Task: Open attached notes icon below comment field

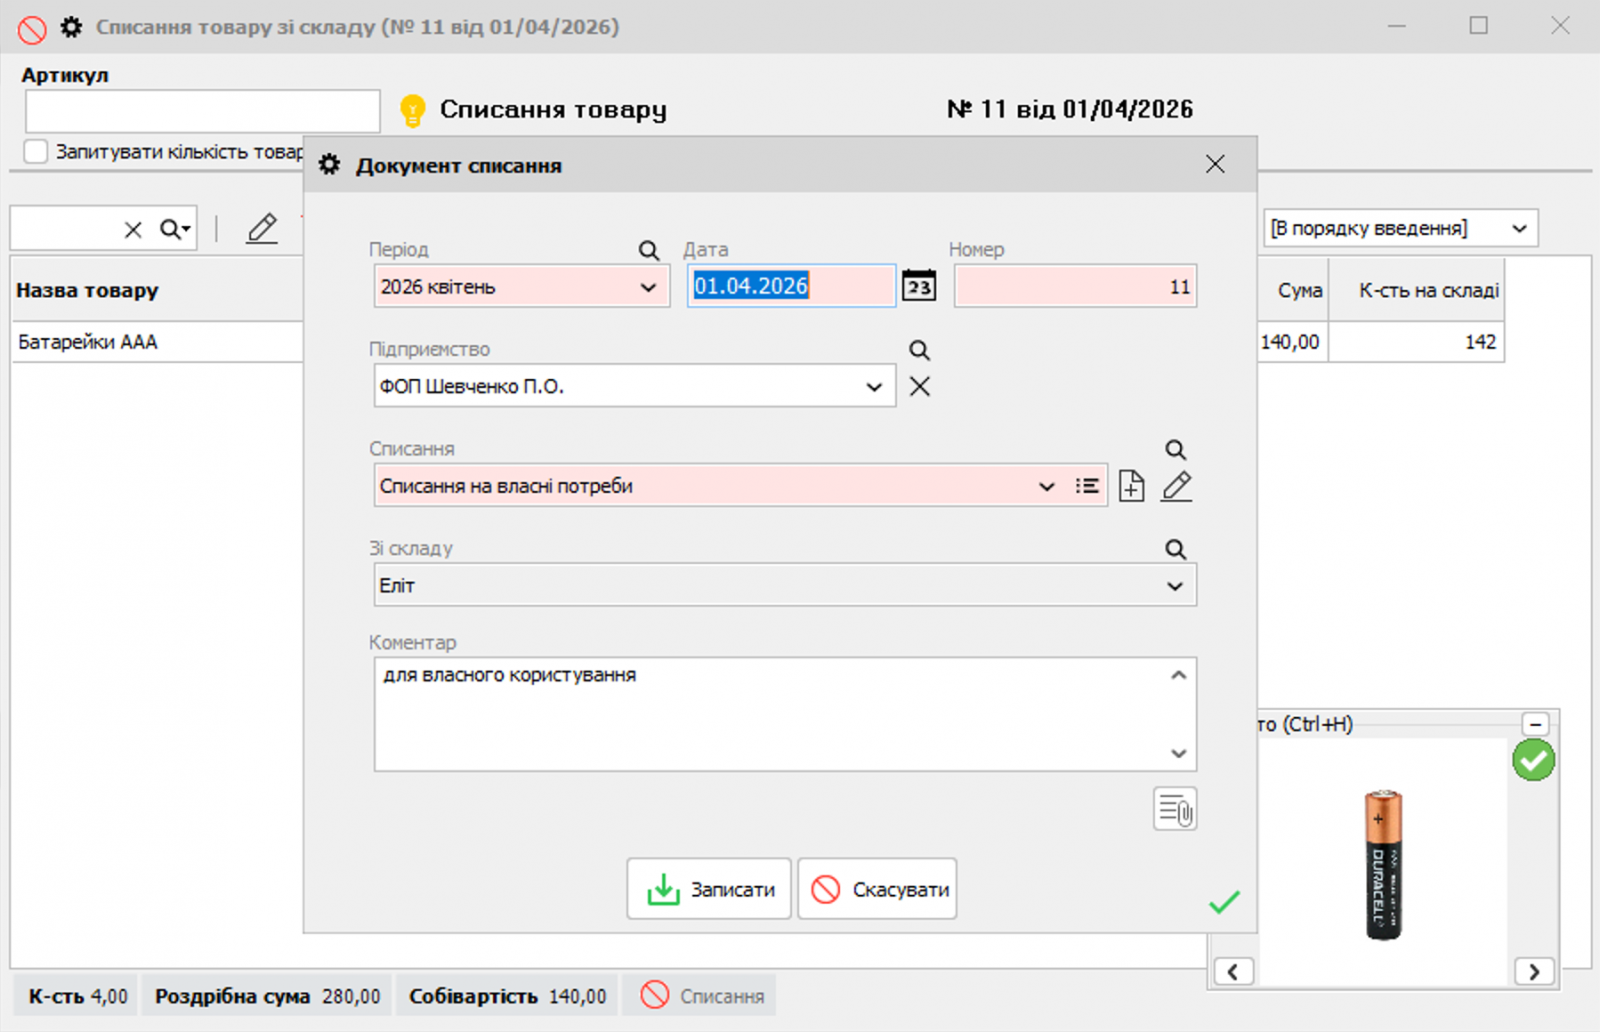Action: (x=1174, y=808)
